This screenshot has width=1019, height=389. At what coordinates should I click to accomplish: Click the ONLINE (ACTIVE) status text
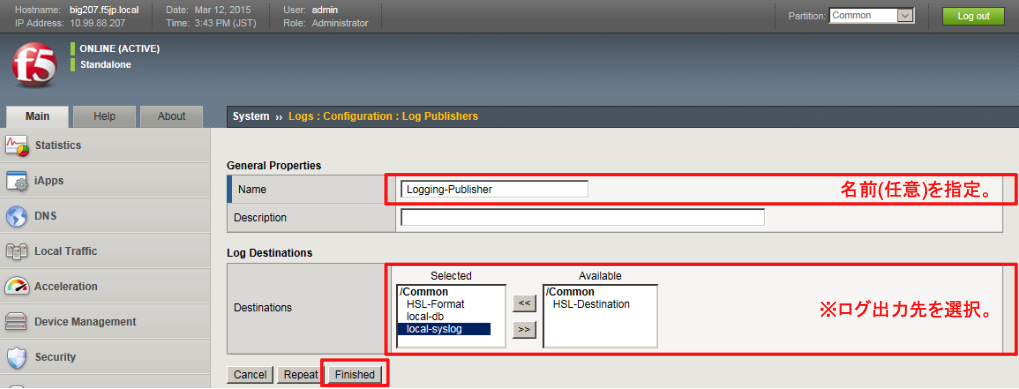pos(120,49)
